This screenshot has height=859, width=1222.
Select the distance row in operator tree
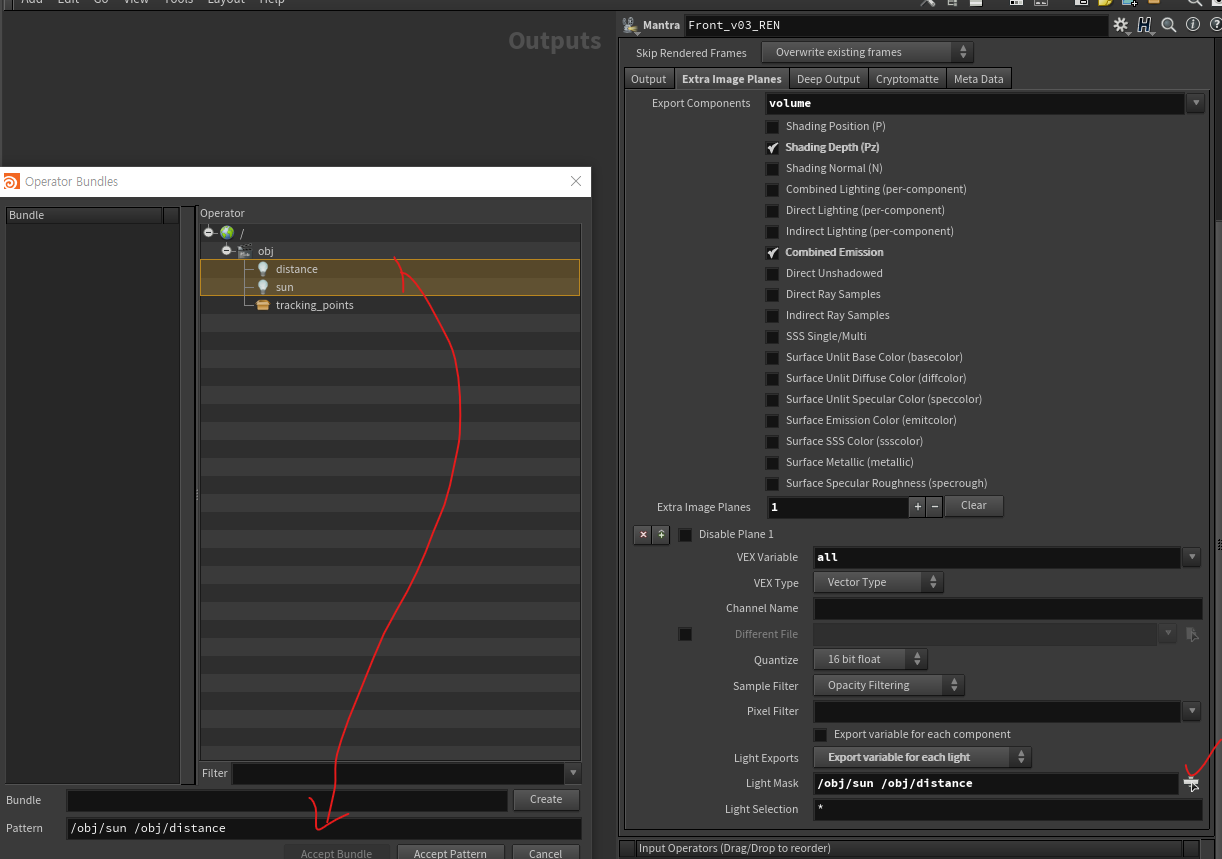click(x=390, y=269)
